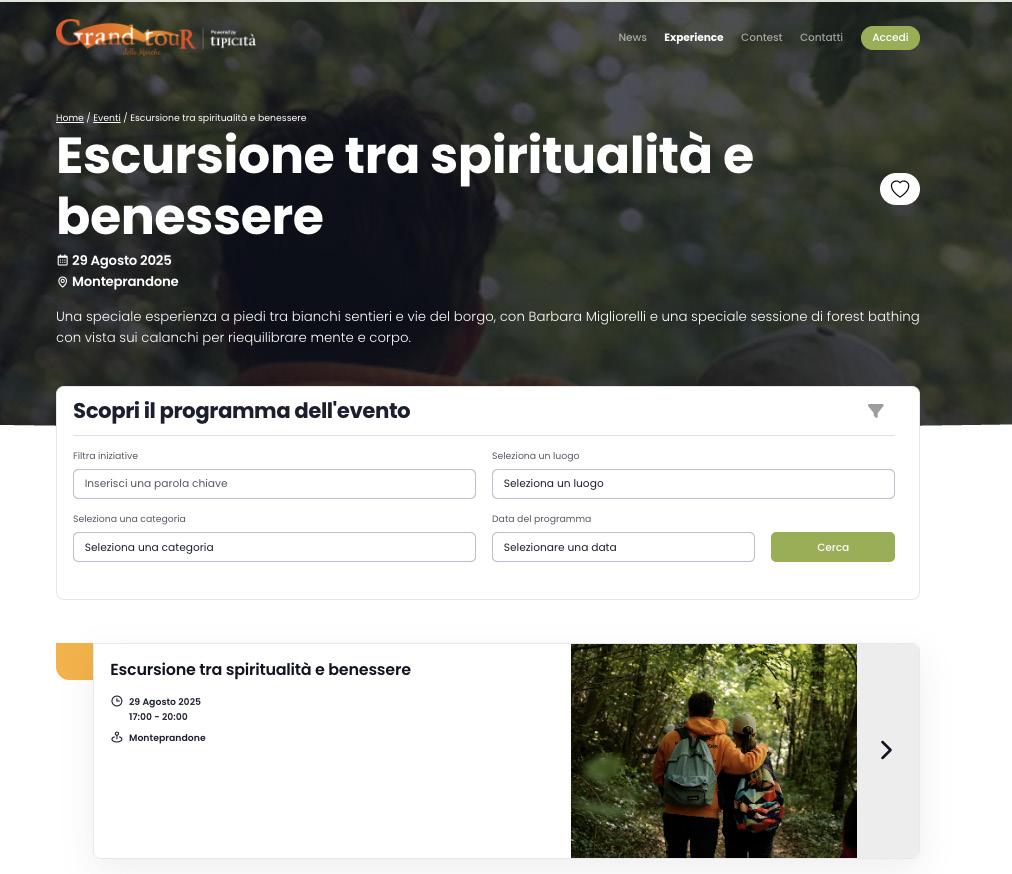Click the location pin beside Monteprandone heading
This screenshot has width=1012, height=874.
(63, 281)
